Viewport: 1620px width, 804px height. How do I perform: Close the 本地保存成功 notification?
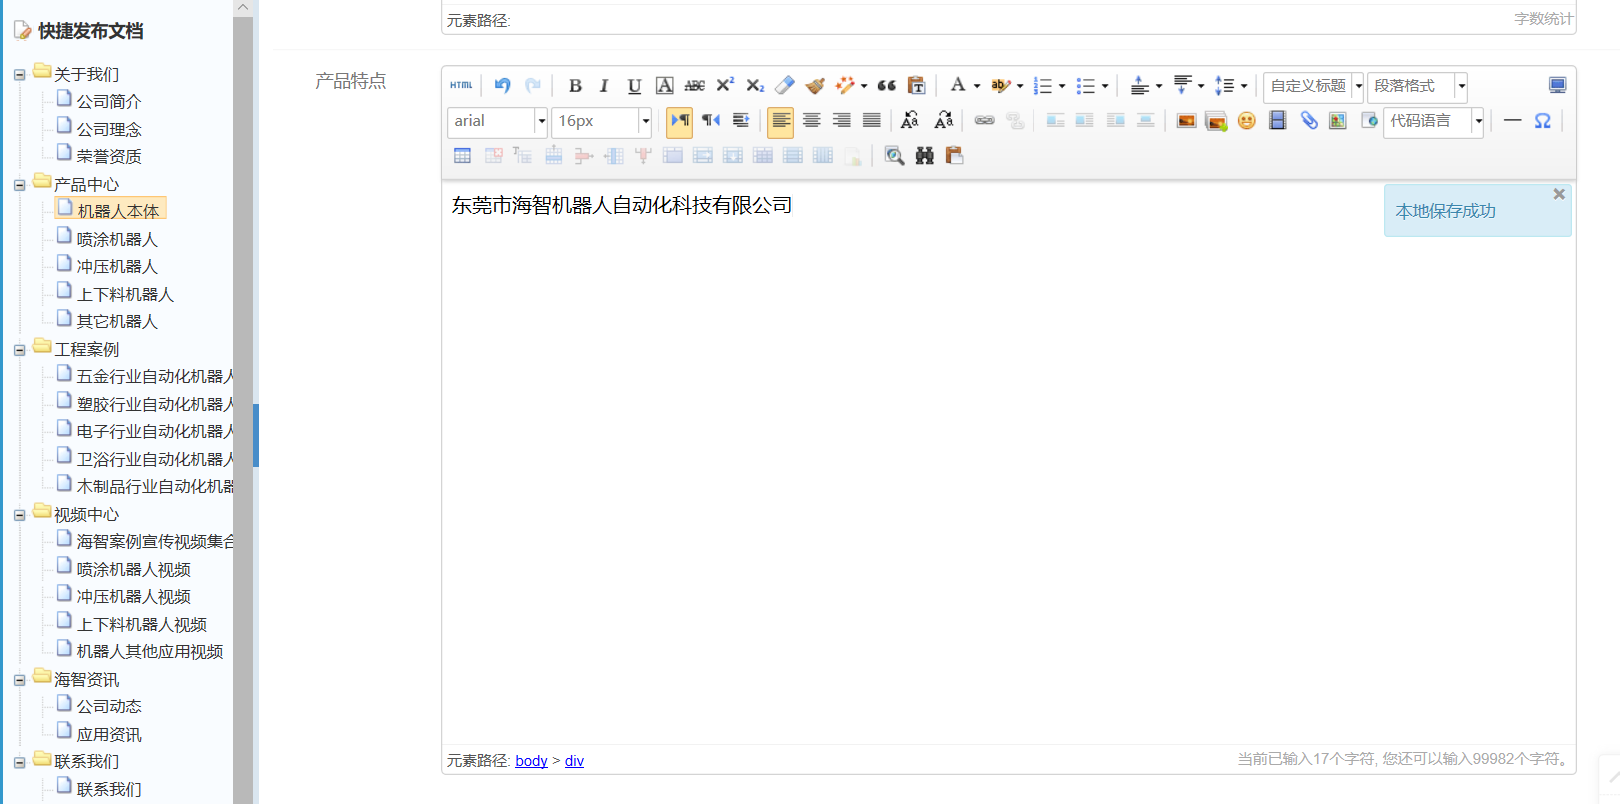(1559, 194)
